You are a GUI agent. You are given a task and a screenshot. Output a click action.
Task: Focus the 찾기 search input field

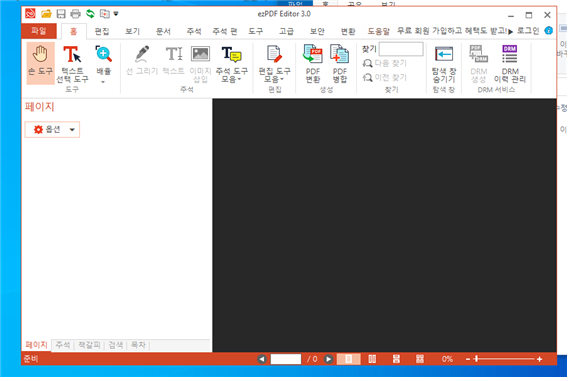(x=401, y=49)
